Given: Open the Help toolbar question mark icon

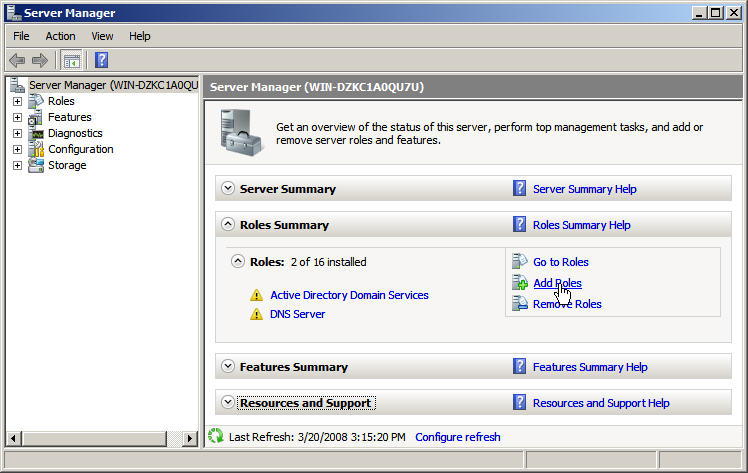Looking at the screenshot, I should pos(101,60).
